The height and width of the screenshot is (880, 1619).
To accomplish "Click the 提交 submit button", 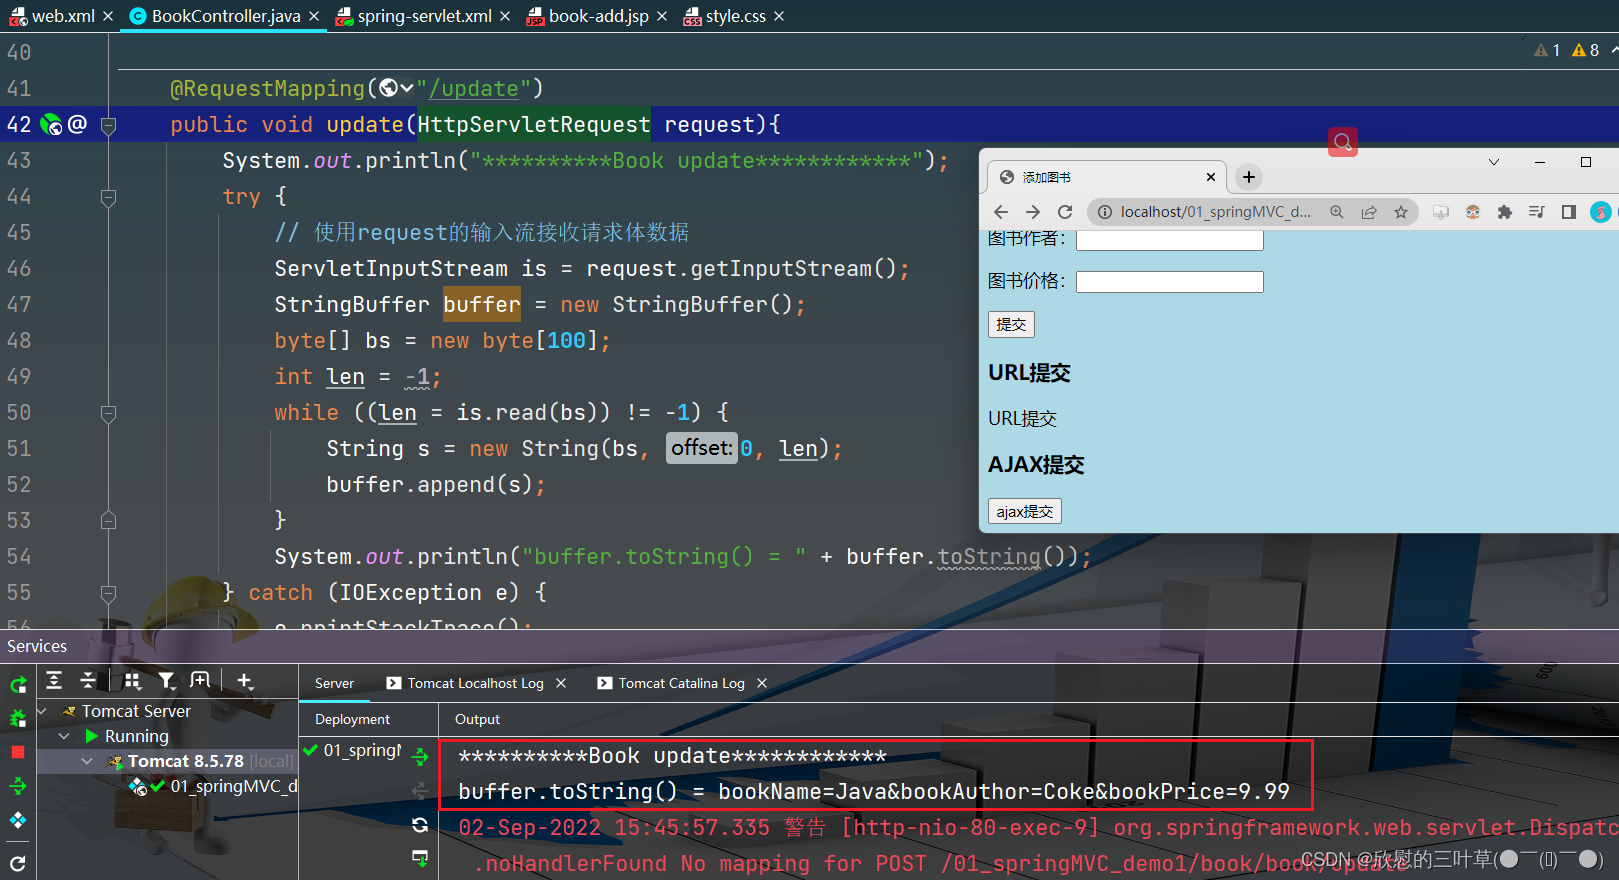I will pyautogui.click(x=1011, y=324).
